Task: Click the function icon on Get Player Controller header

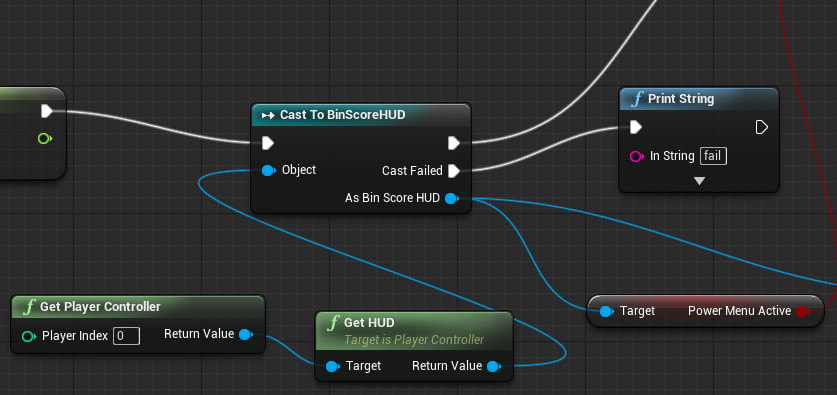Action: pyautogui.click(x=30, y=307)
